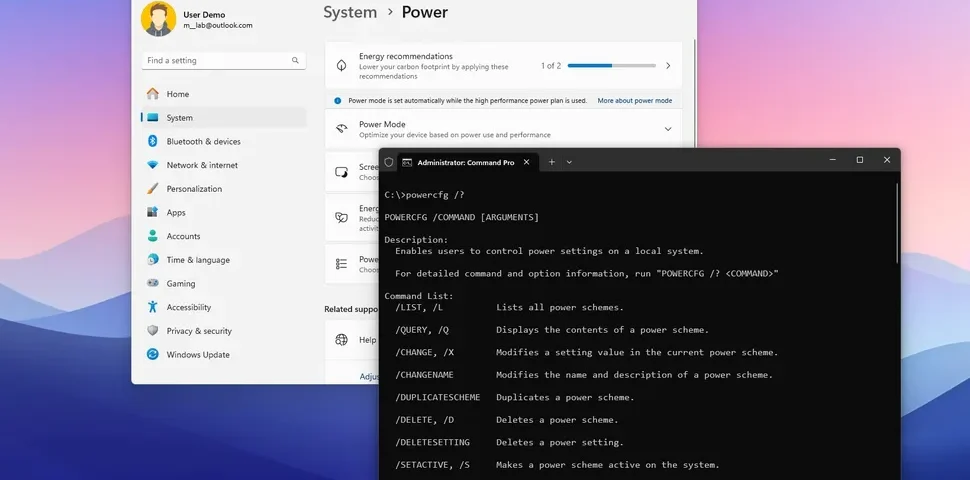The width and height of the screenshot is (970, 480).
Task: Click the Find a setting search field
Action: pos(223,61)
